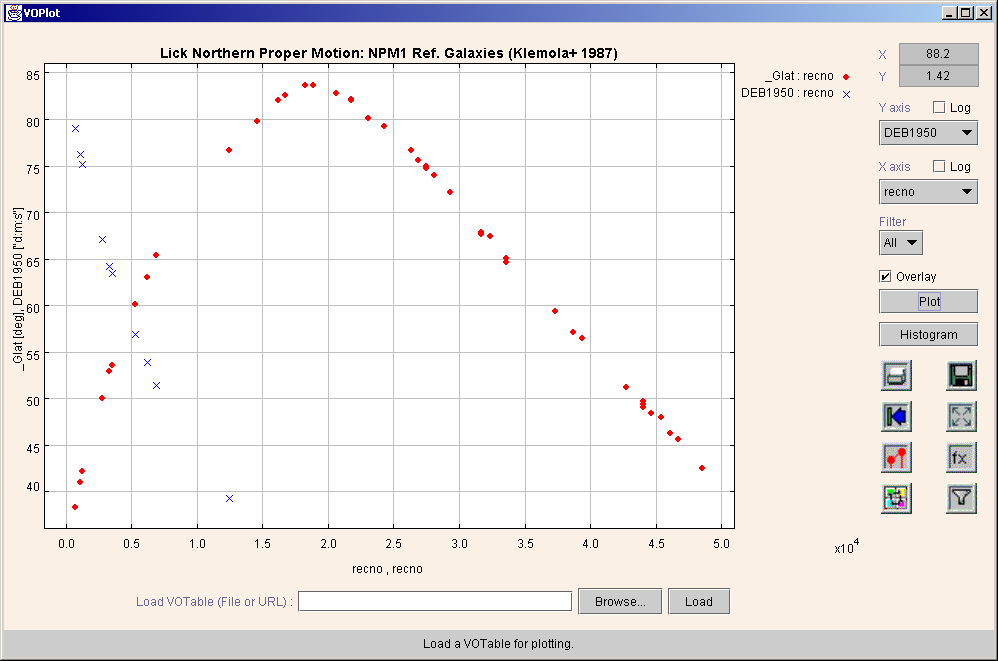Click the Load VOTable file path field

tap(435, 601)
